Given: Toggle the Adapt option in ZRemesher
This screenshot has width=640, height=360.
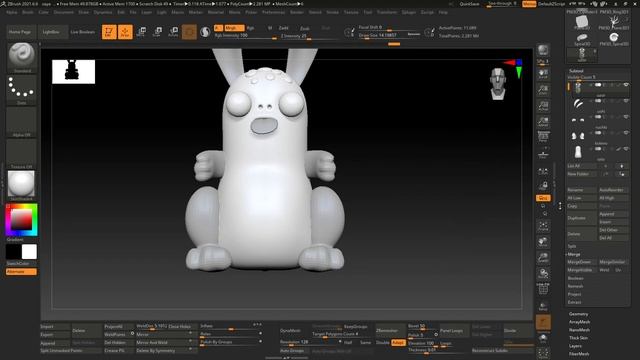Looking at the screenshot, I should [x=398, y=342].
